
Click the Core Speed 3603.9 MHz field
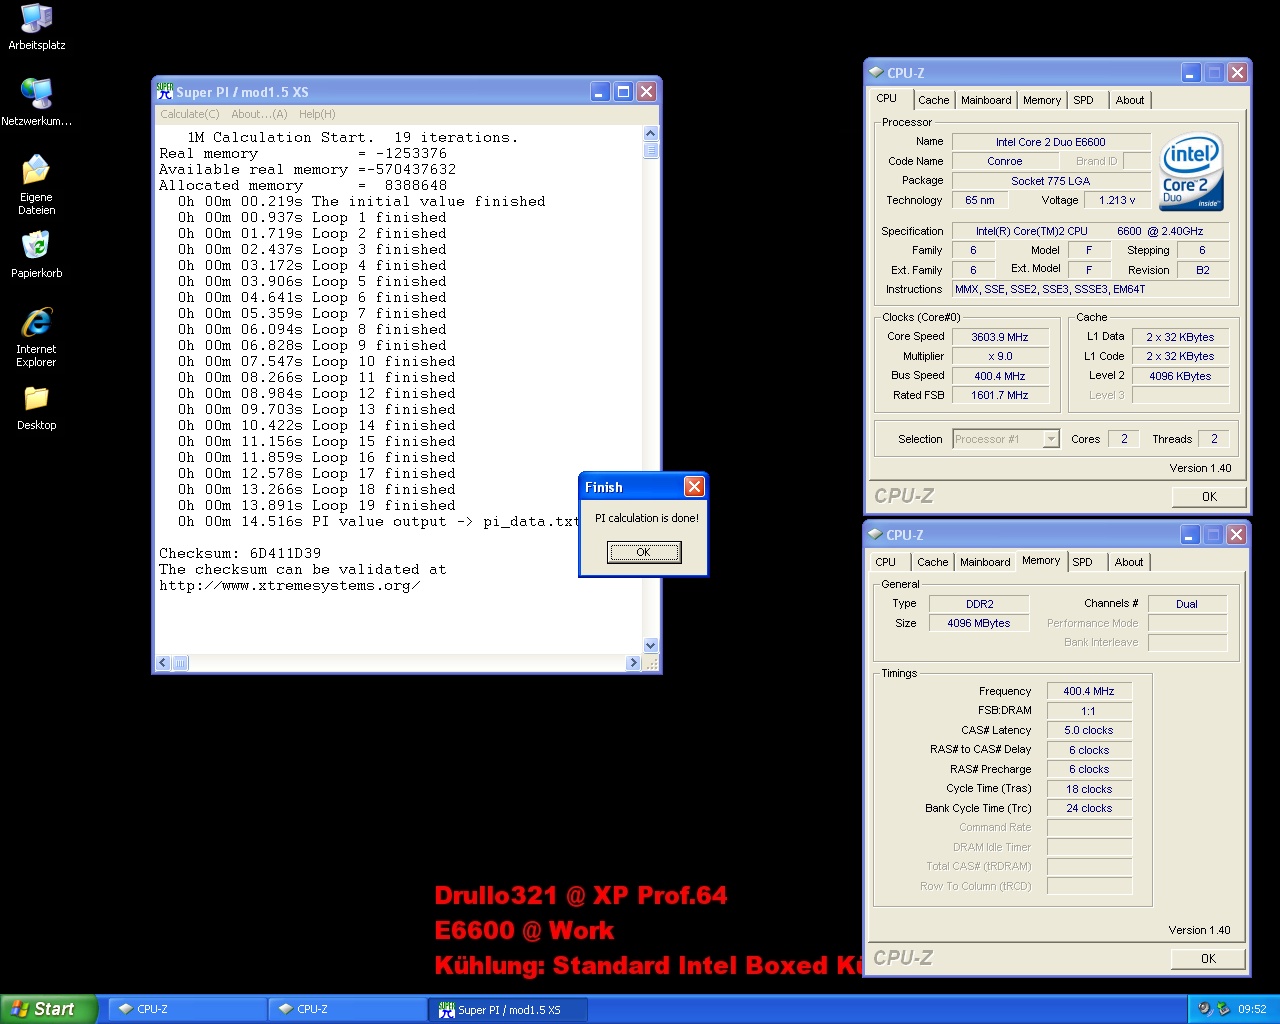point(1000,337)
